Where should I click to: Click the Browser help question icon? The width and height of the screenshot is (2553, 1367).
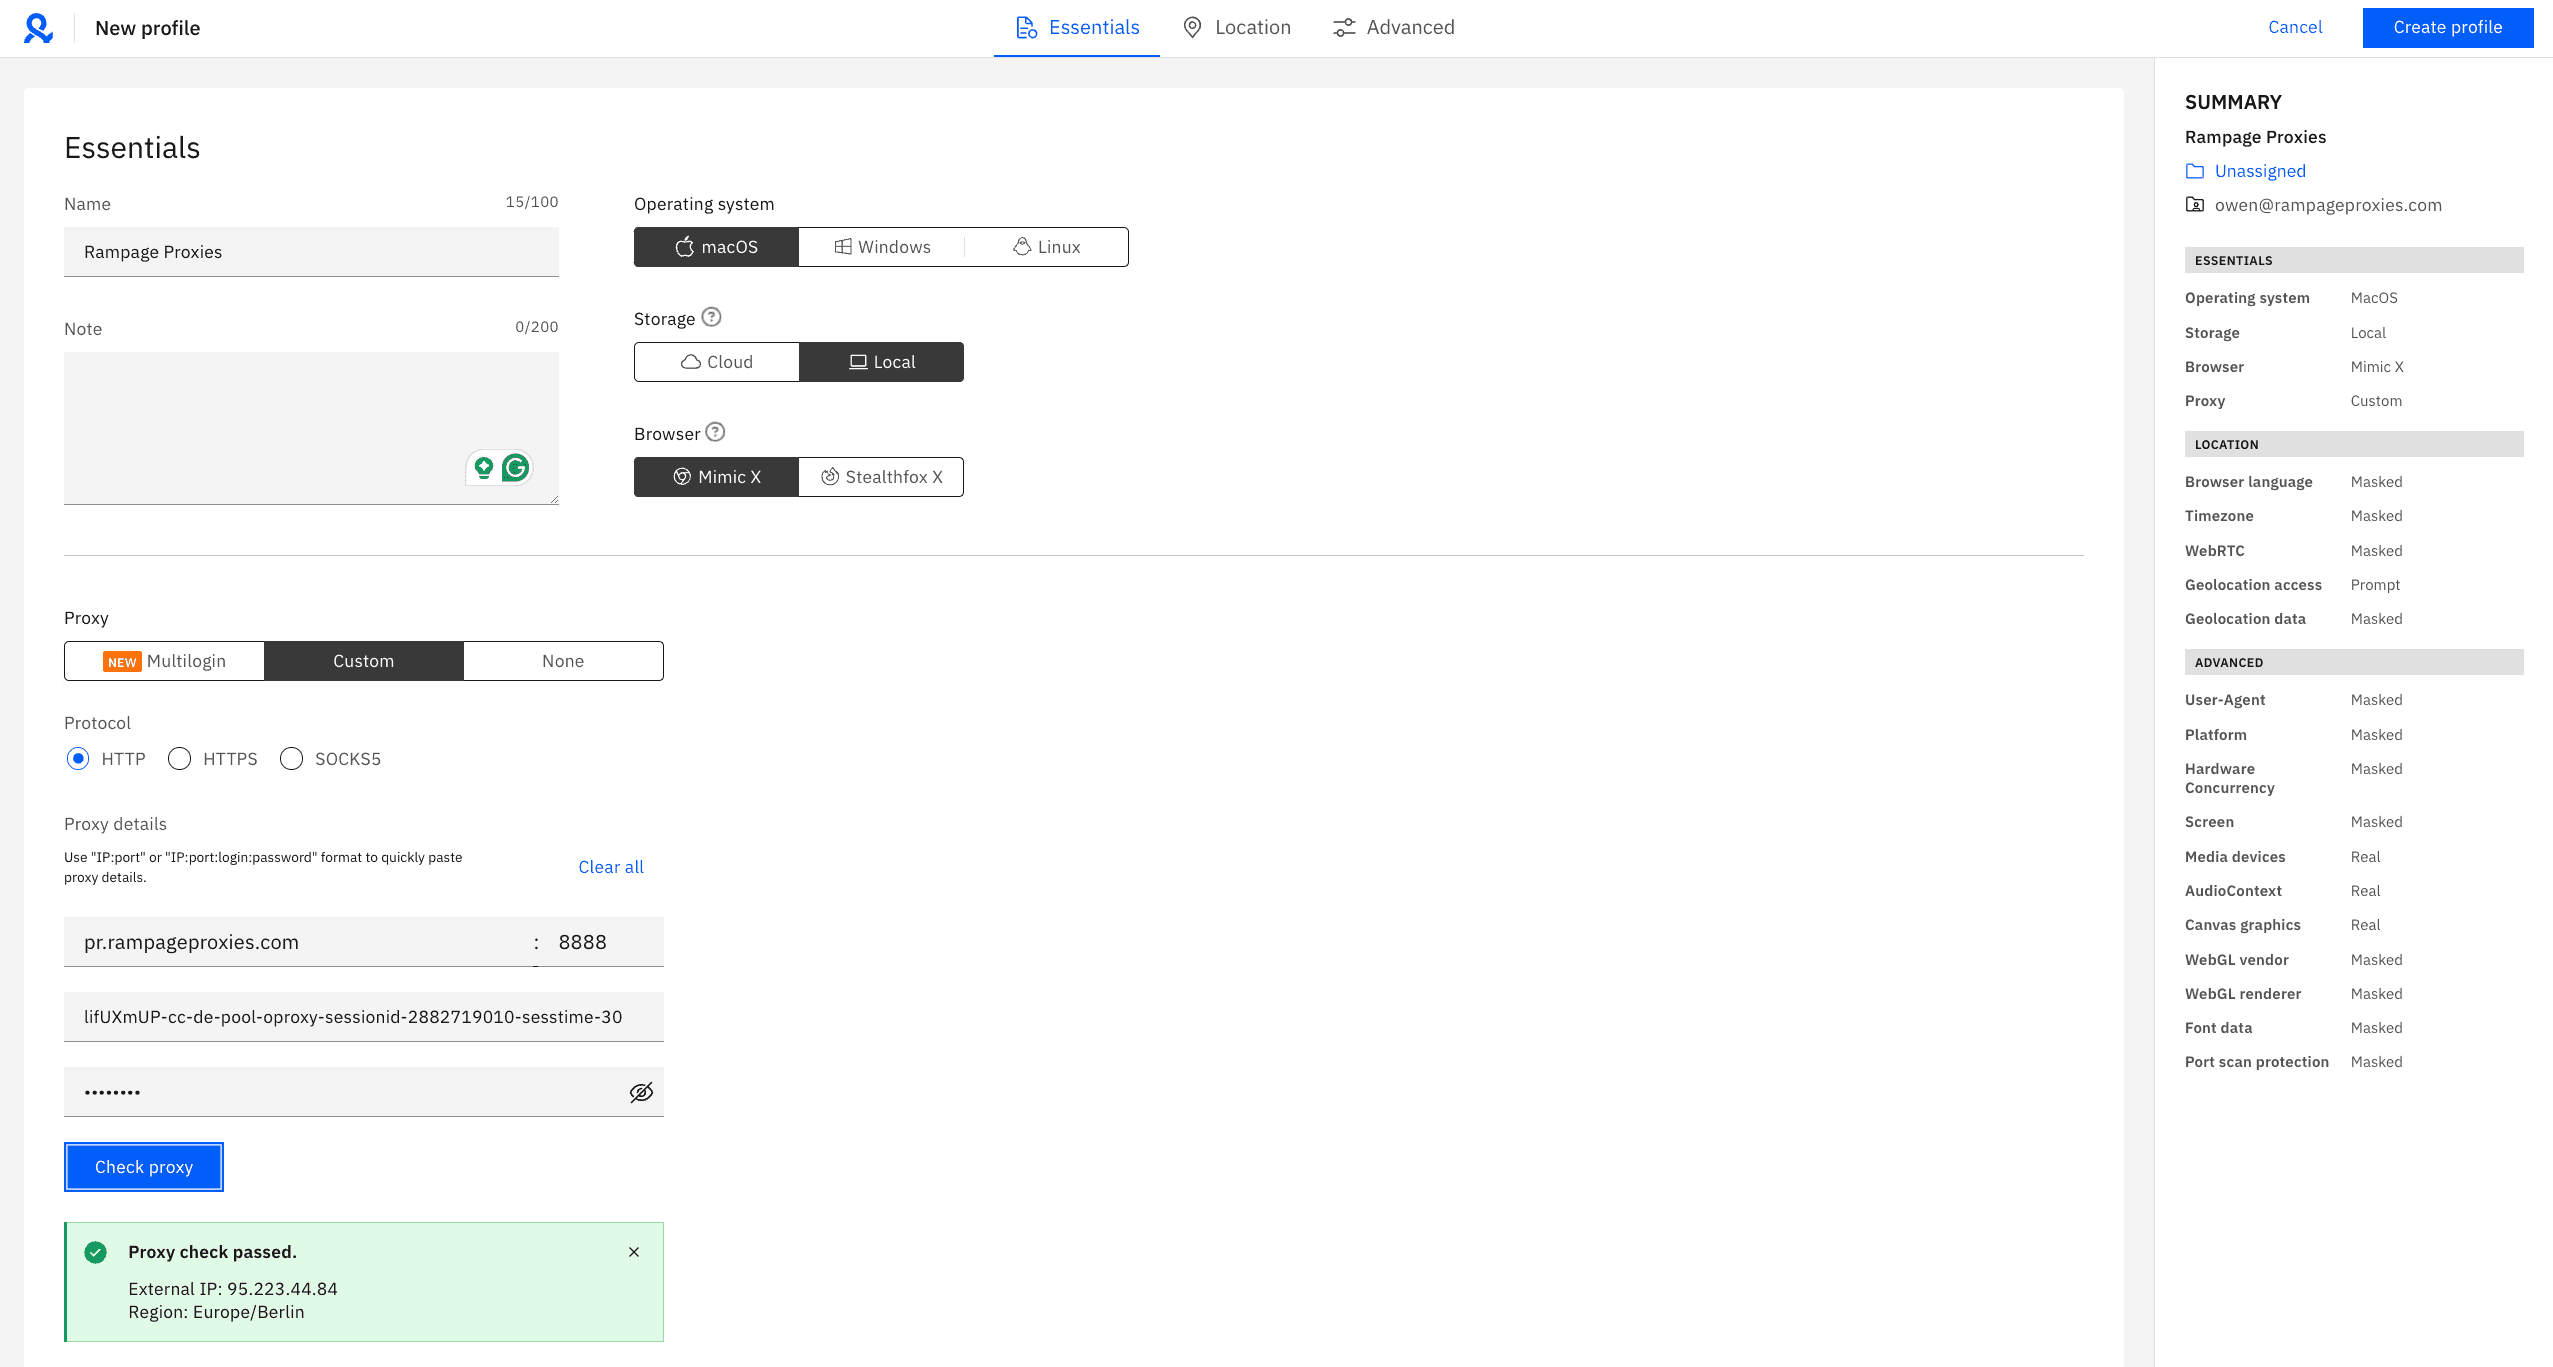tap(715, 432)
